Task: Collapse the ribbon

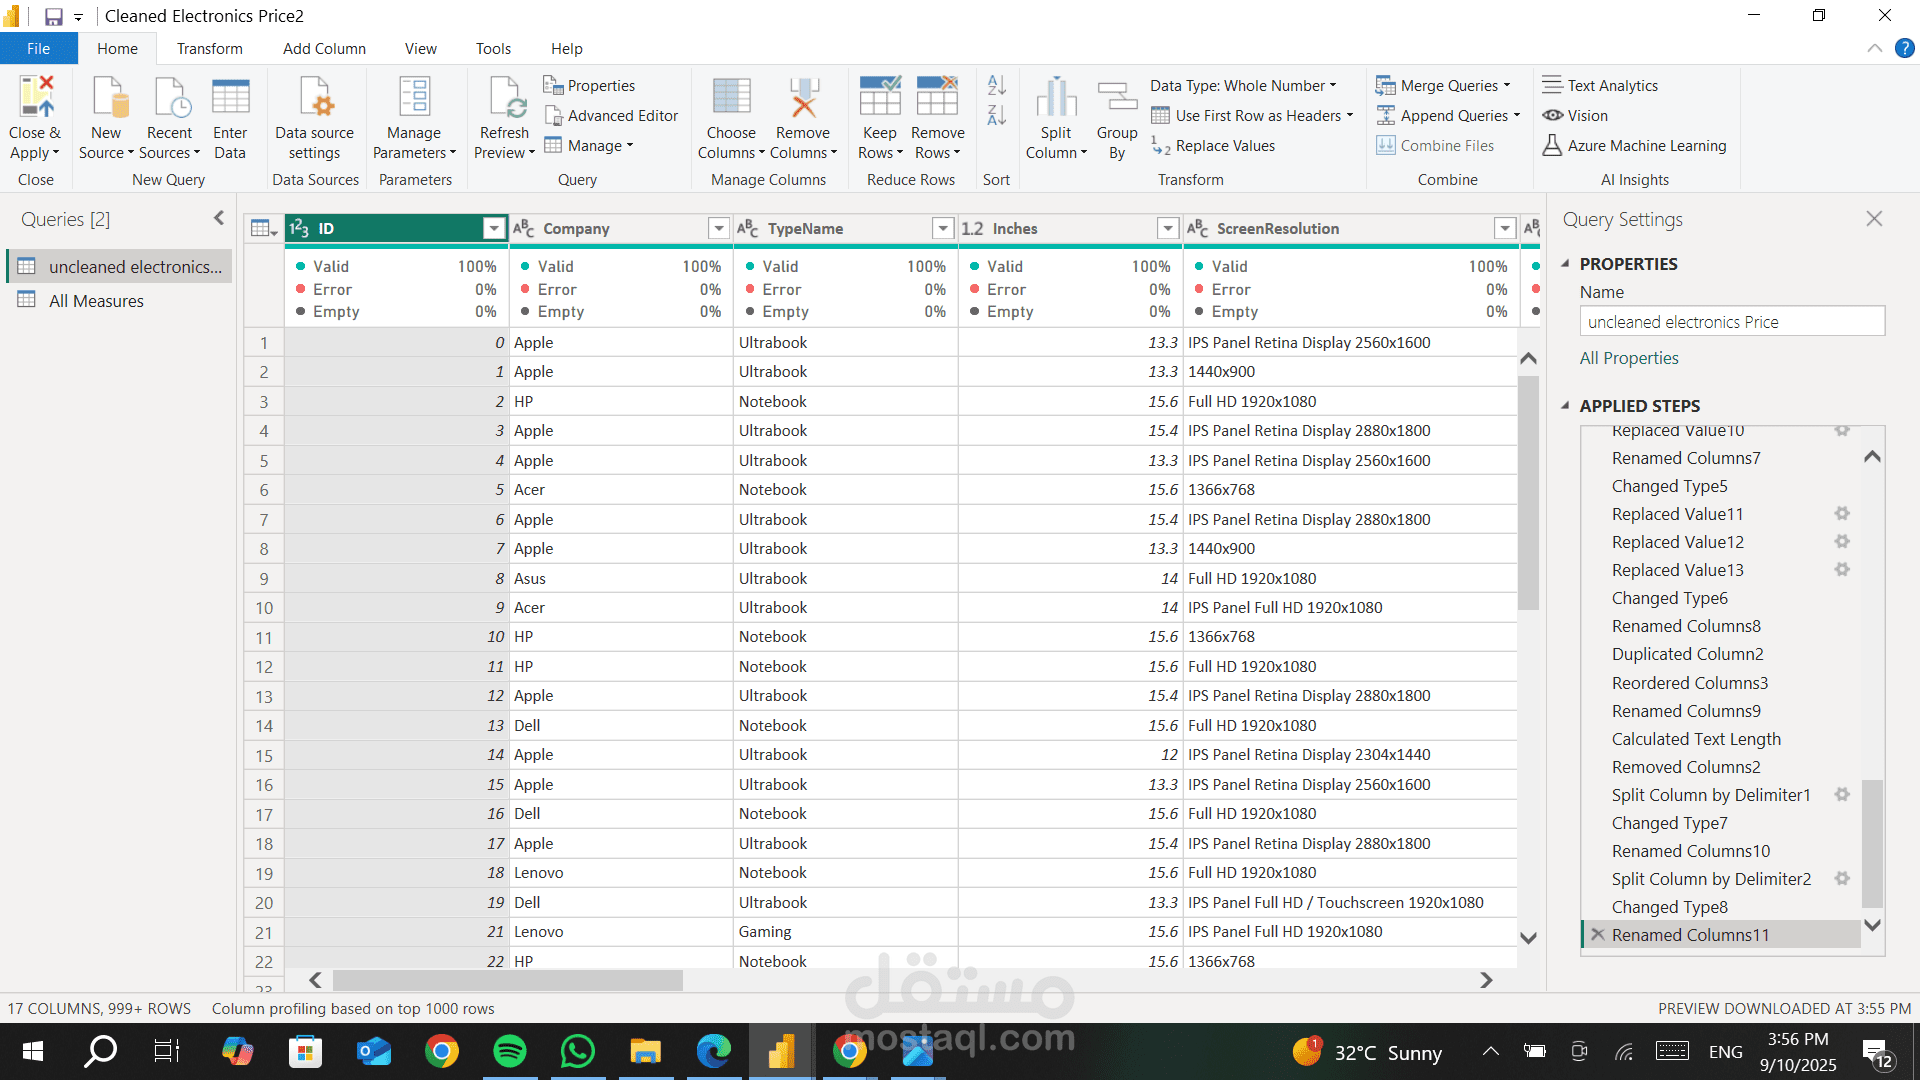Action: point(1874,48)
